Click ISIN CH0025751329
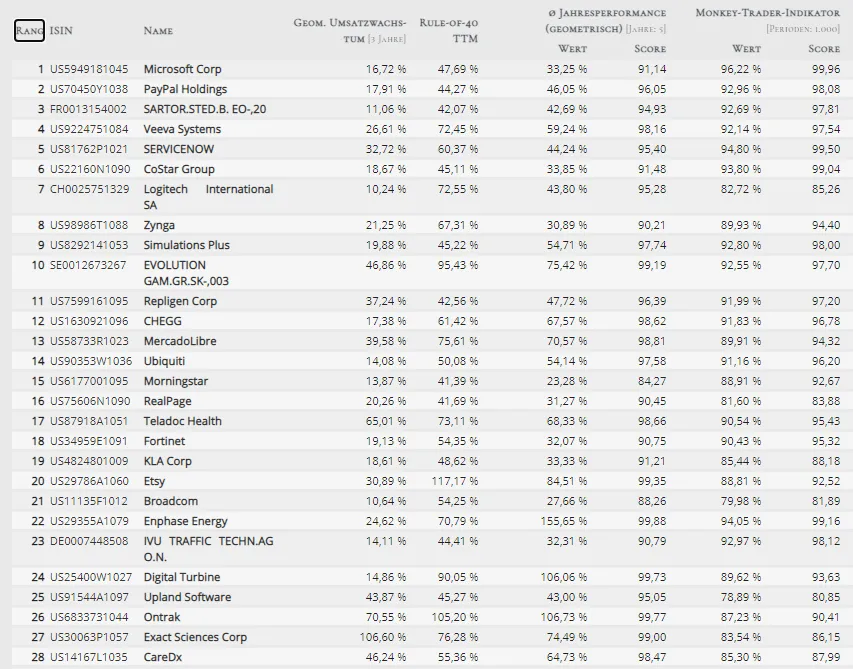The image size is (853, 669). [x=90, y=189]
